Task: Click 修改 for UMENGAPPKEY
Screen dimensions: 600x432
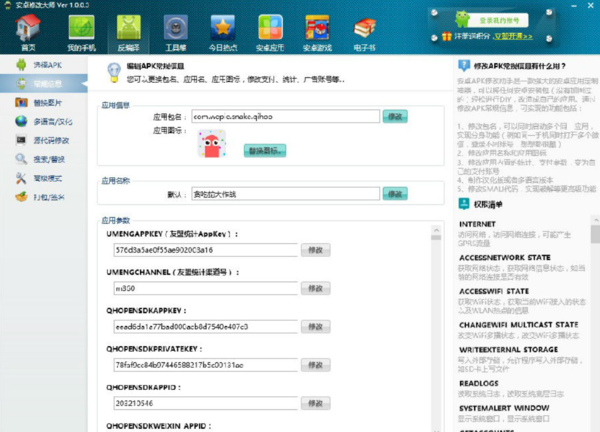Action: click(x=315, y=250)
